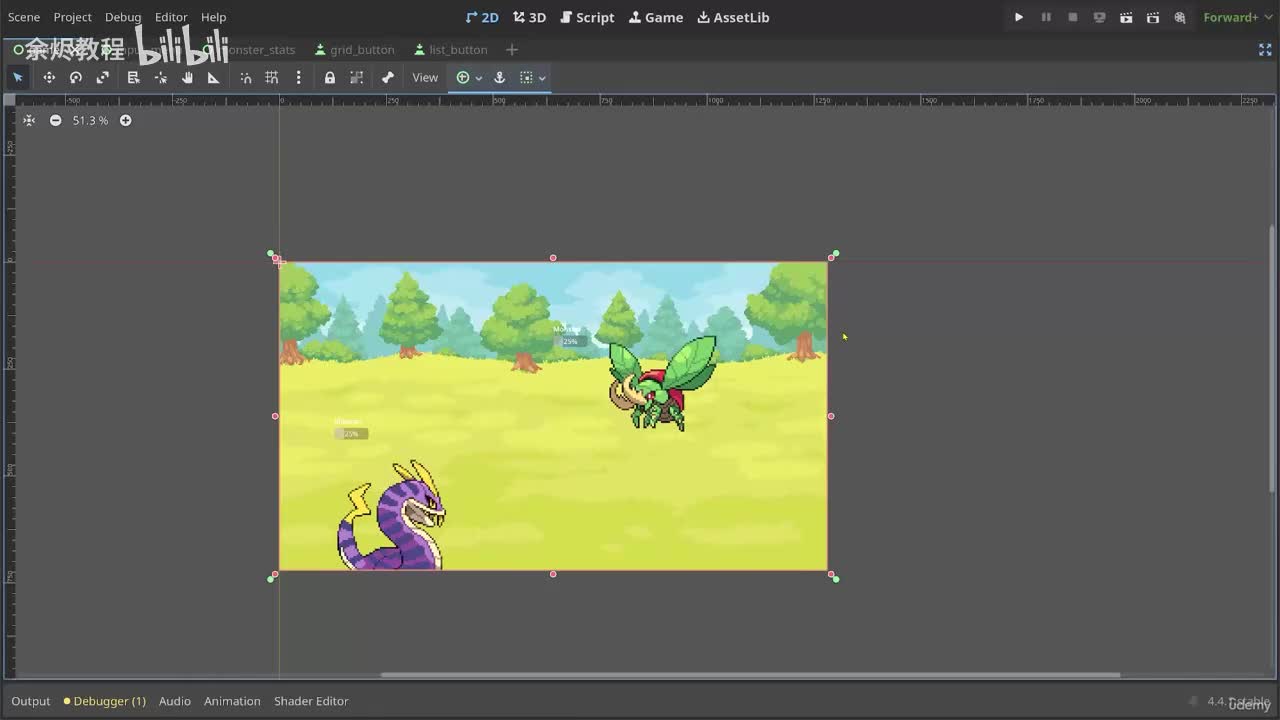Image resolution: width=1280 pixels, height=720 pixels.
Task: Select the purple snake monster sprite
Action: point(391,516)
